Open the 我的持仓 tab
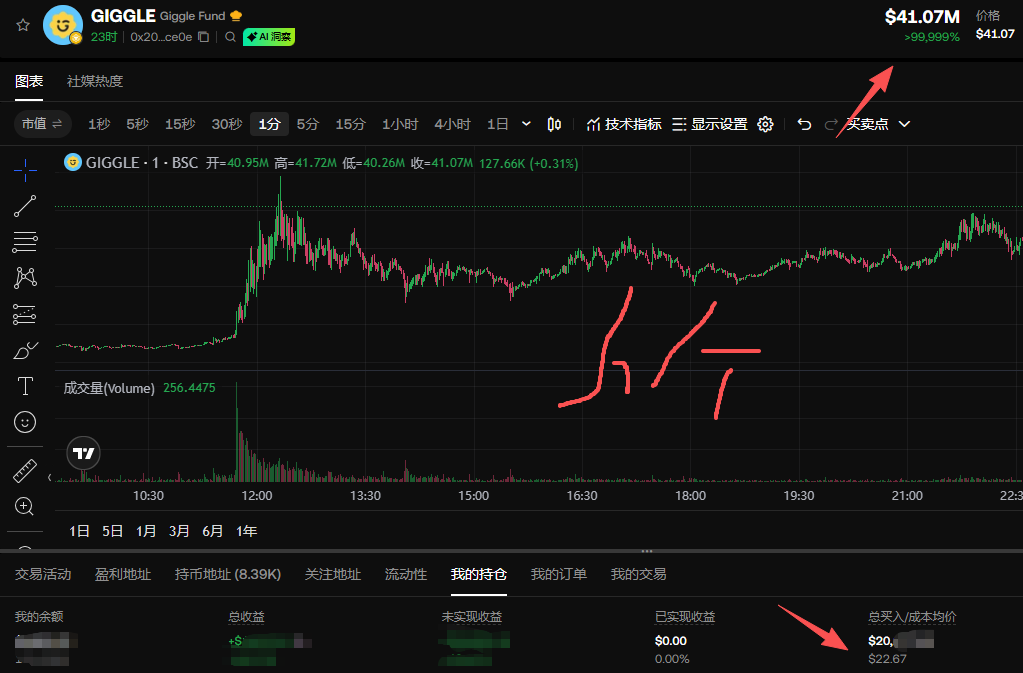This screenshot has height=673, width=1023. pyautogui.click(x=479, y=574)
